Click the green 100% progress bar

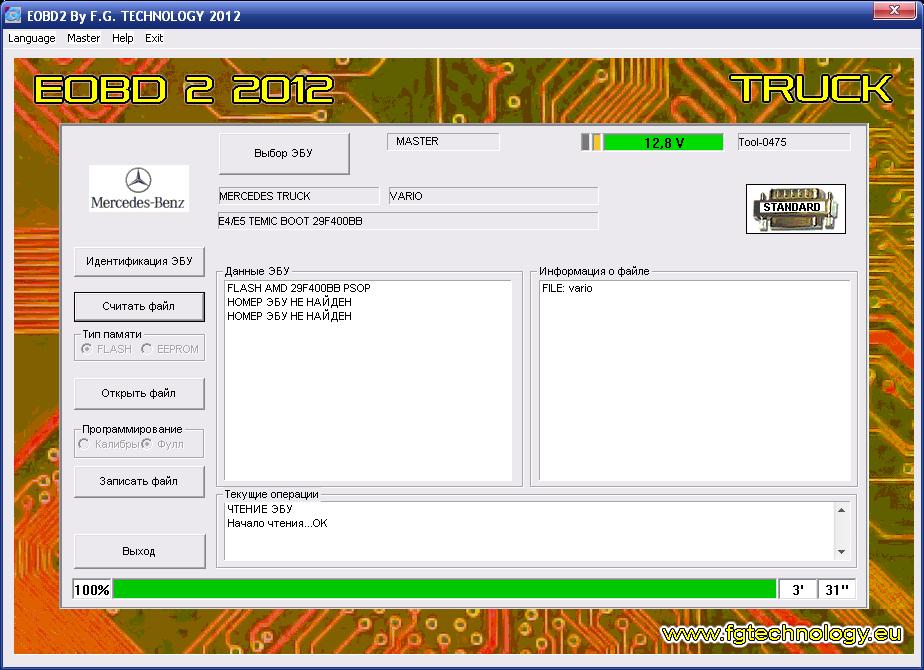click(444, 590)
